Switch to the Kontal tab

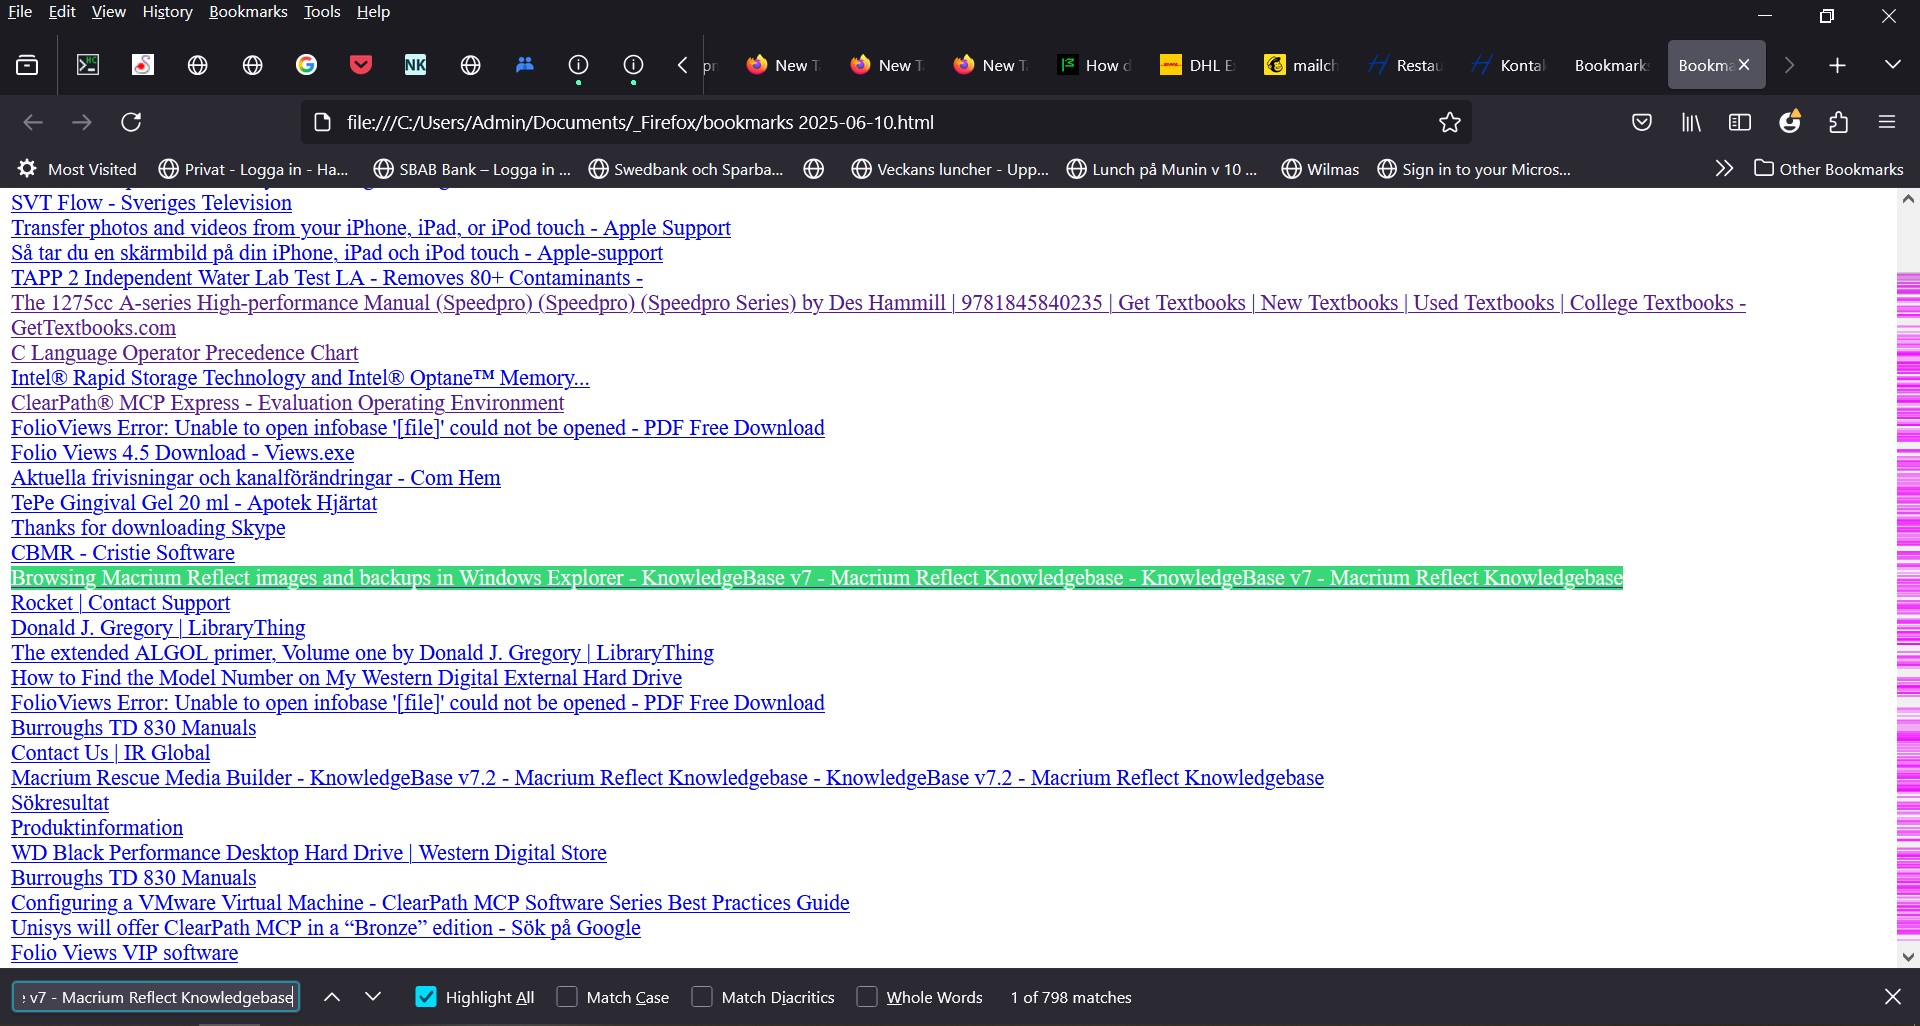coord(1509,65)
